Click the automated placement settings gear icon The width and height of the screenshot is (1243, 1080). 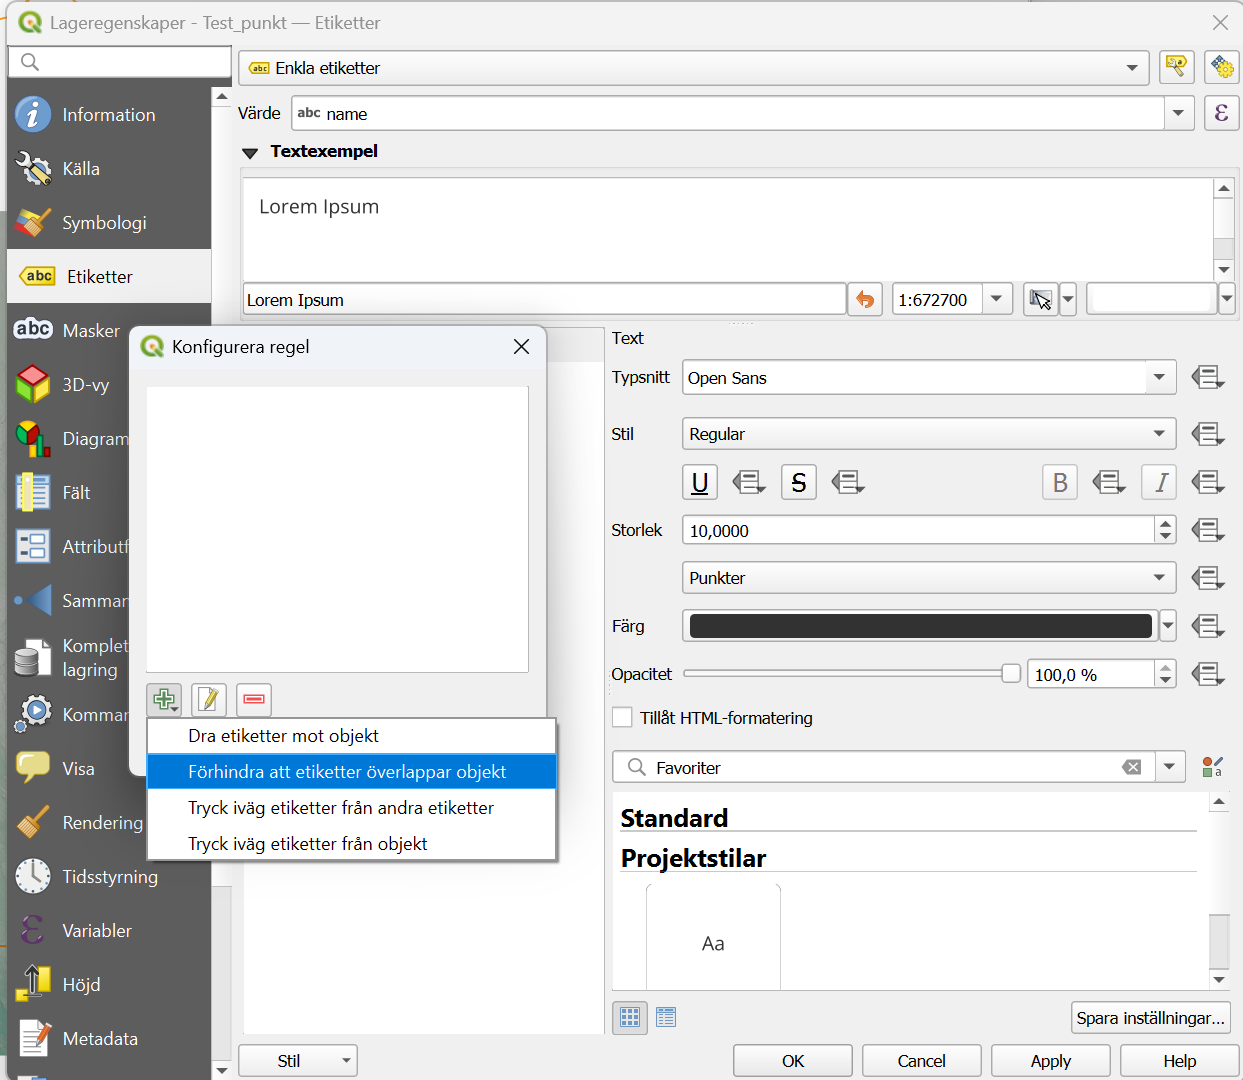coord(1222,68)
